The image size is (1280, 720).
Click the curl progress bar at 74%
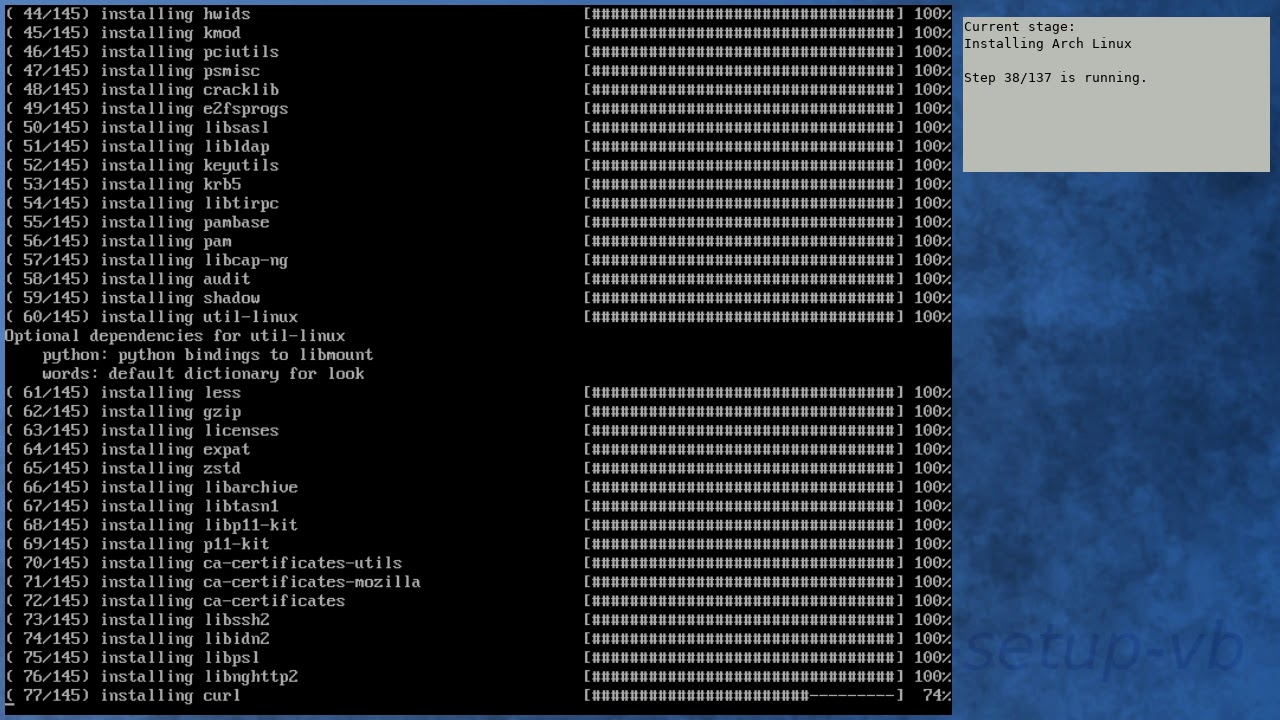pos(744,696)
